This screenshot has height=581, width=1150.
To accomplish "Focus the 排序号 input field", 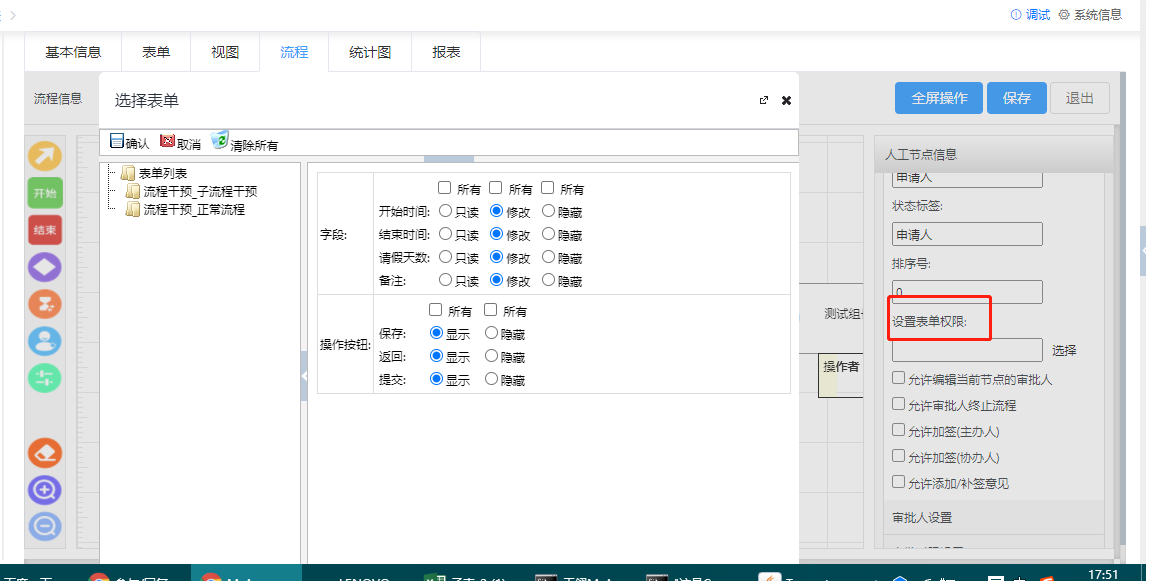I will 967,291.
